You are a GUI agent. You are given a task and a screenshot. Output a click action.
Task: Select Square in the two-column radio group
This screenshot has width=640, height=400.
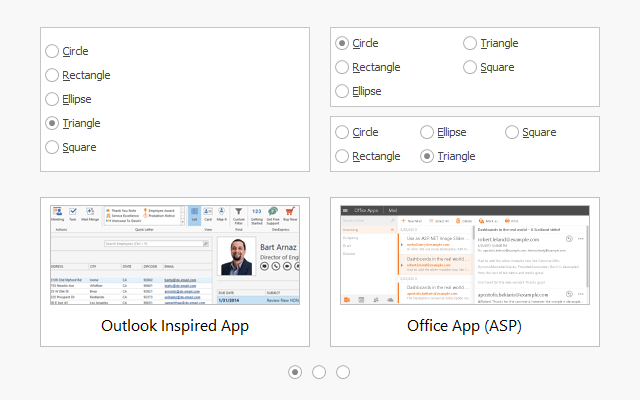point(470,67)
